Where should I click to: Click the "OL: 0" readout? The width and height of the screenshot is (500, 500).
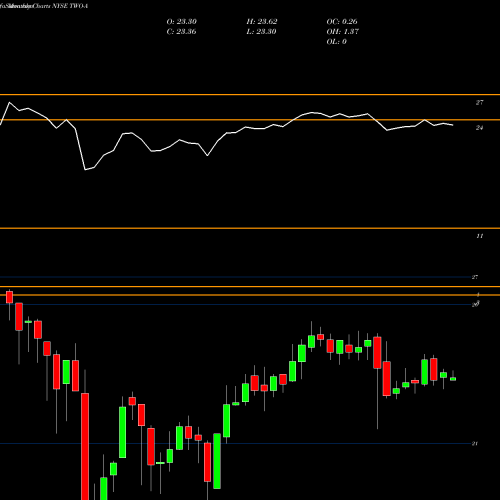tap(336, 42)
